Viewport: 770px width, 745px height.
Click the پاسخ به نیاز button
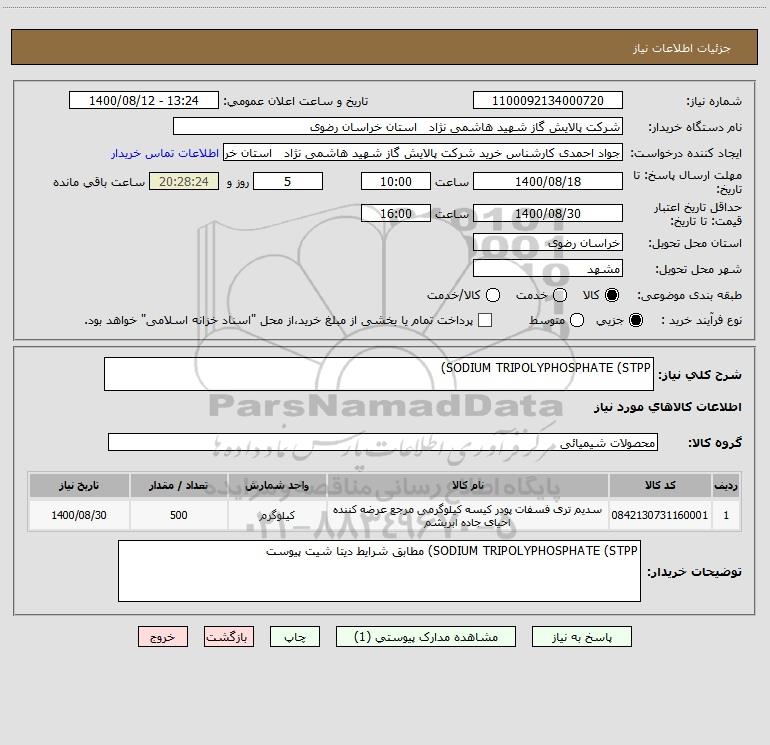(x=582, y=637)
